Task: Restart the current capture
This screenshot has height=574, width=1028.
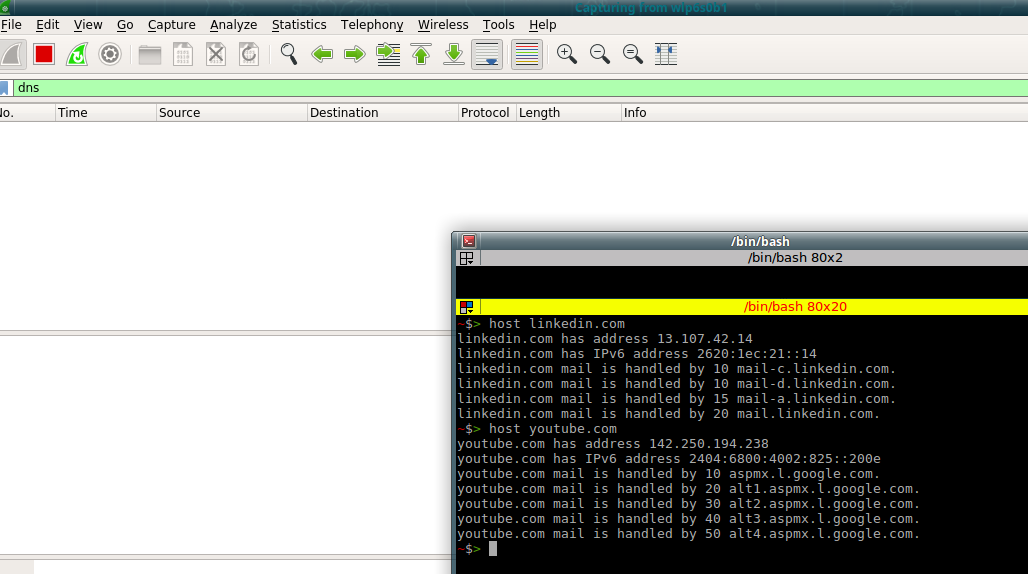Action: pyautogui.click(x=77, y=54)
